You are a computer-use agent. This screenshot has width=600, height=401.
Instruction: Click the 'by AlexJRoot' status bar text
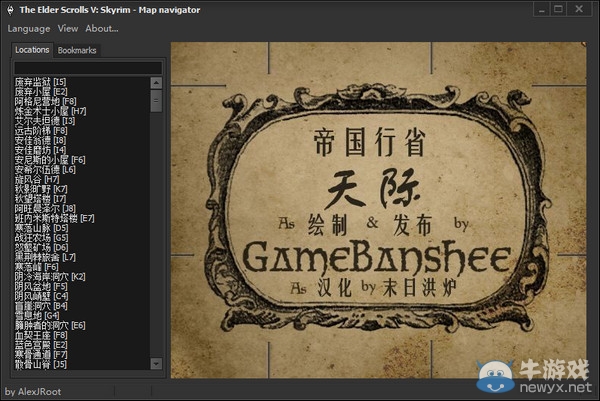coord(33,392)
